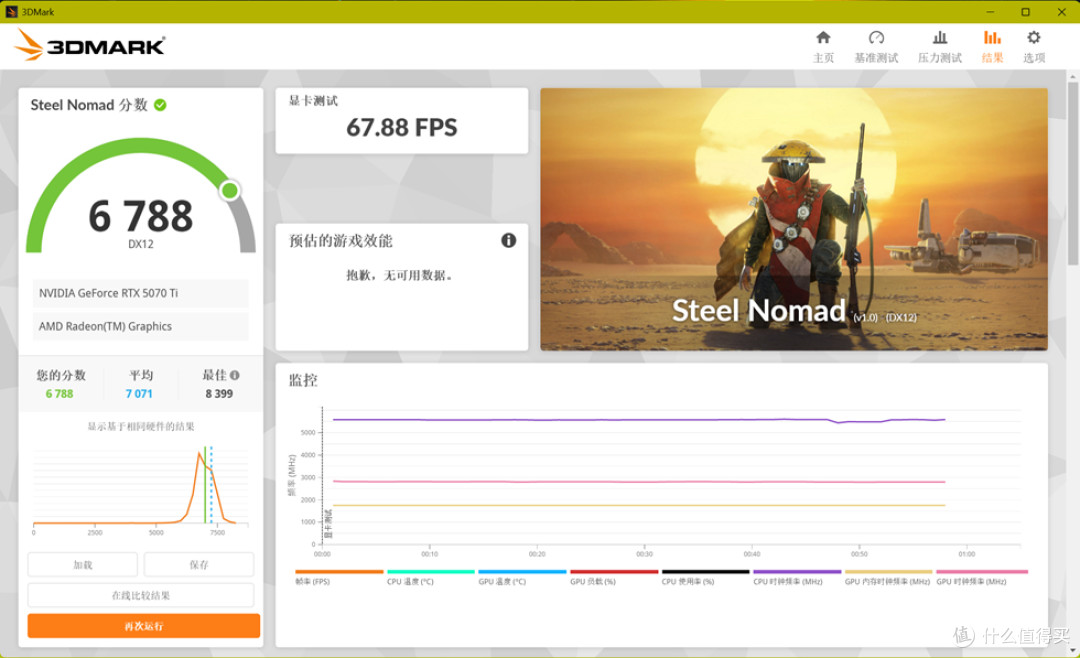
Task: Open the 基准测试 benchmarks tab
Action: pos(876,47)
